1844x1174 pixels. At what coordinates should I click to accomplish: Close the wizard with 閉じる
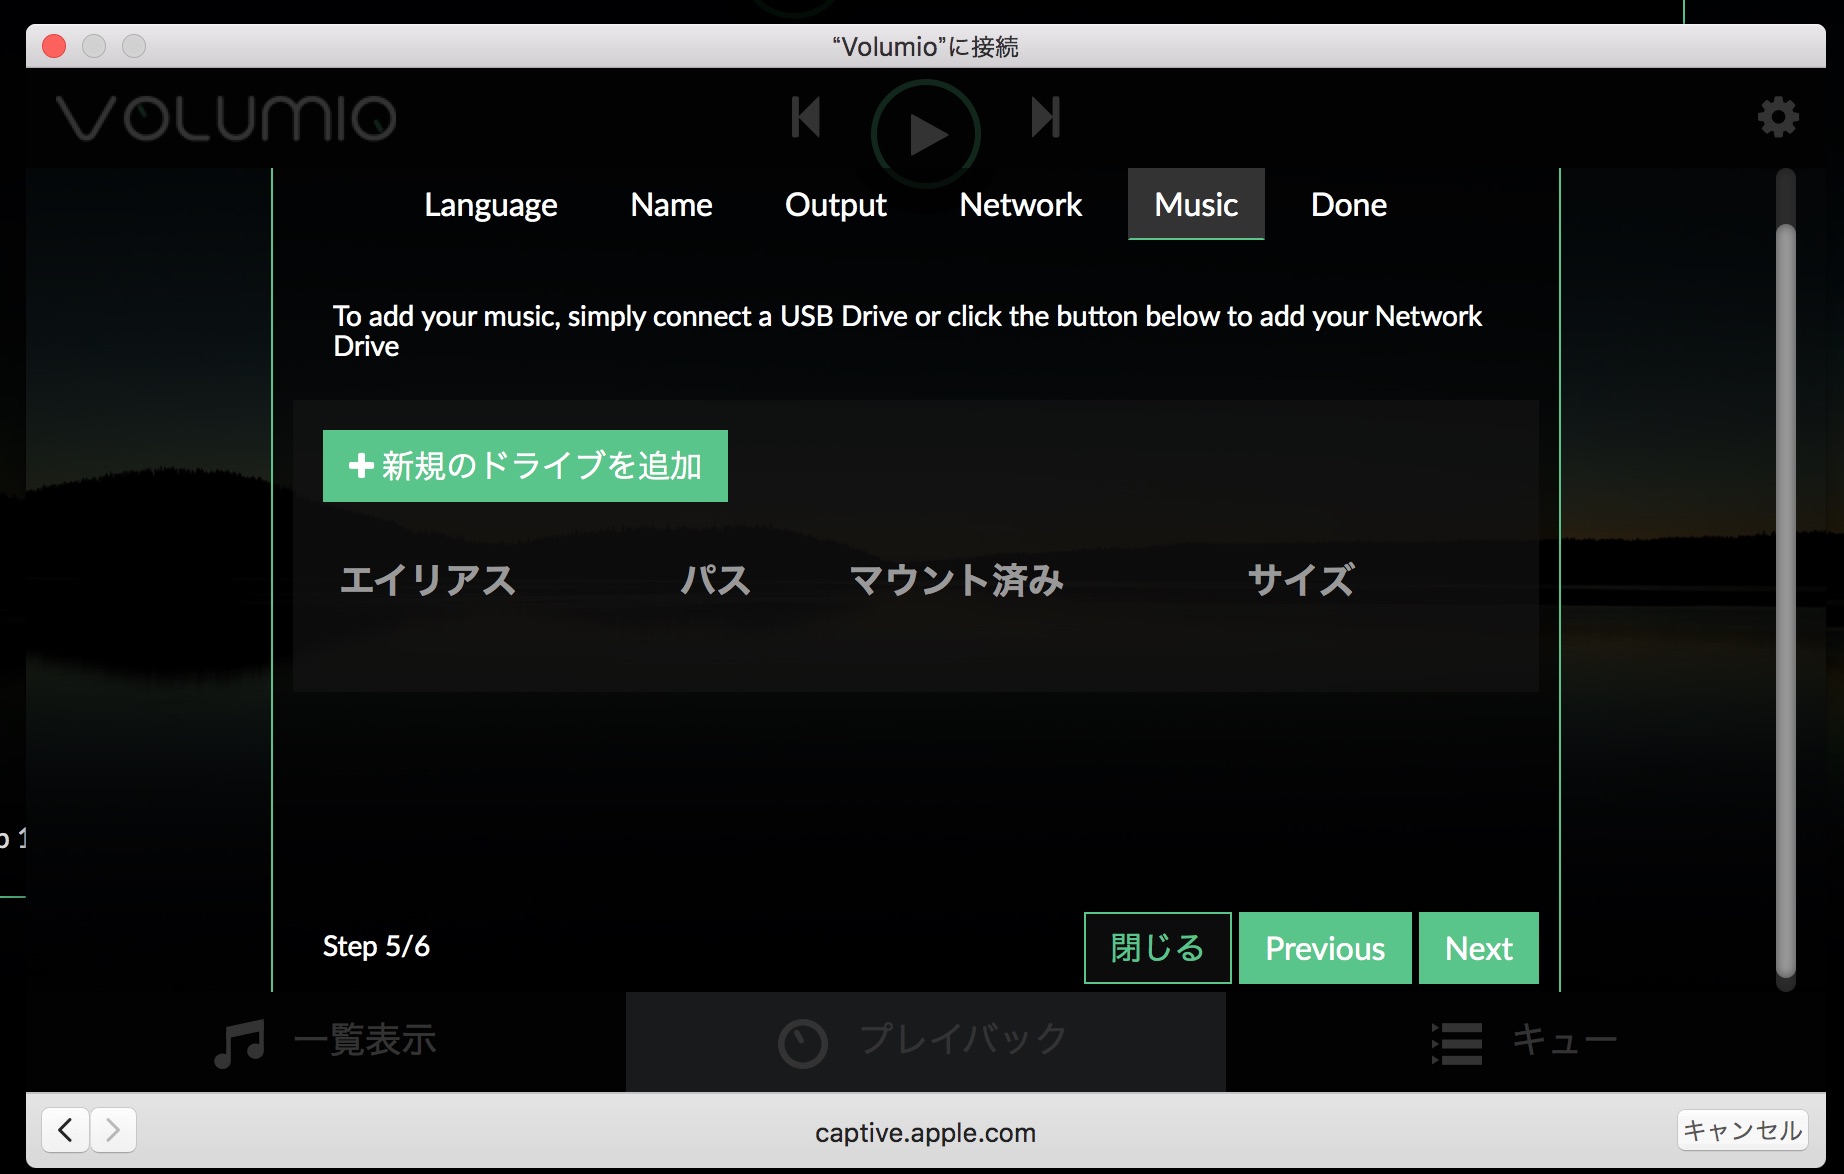(x=1157, y=948)
